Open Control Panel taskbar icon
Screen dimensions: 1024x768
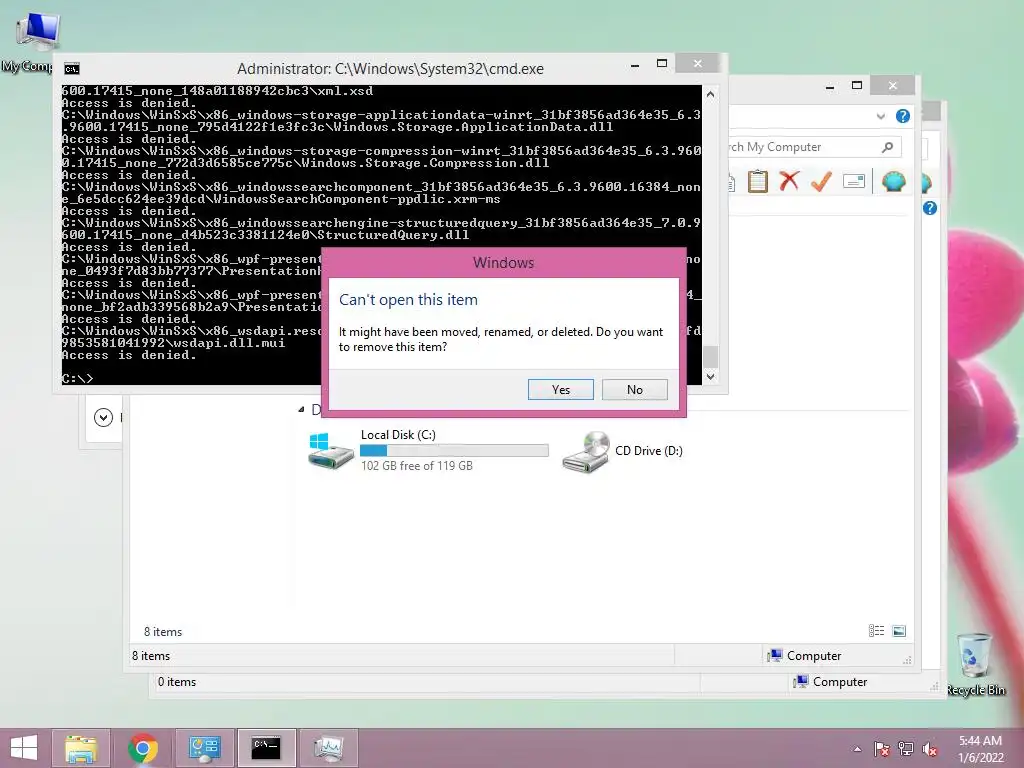point(205,748)
